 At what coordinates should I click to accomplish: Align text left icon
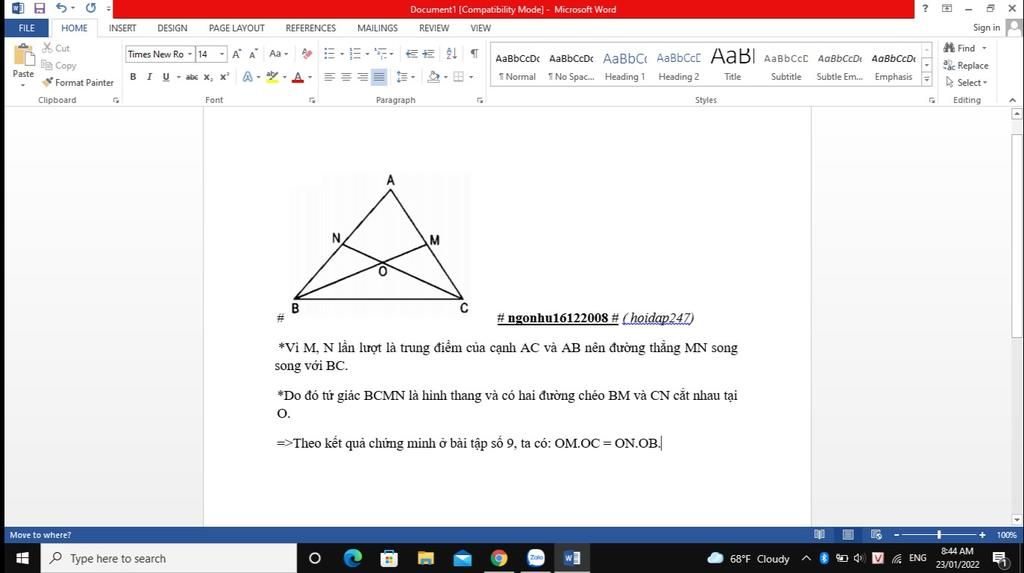click(329, 77)
